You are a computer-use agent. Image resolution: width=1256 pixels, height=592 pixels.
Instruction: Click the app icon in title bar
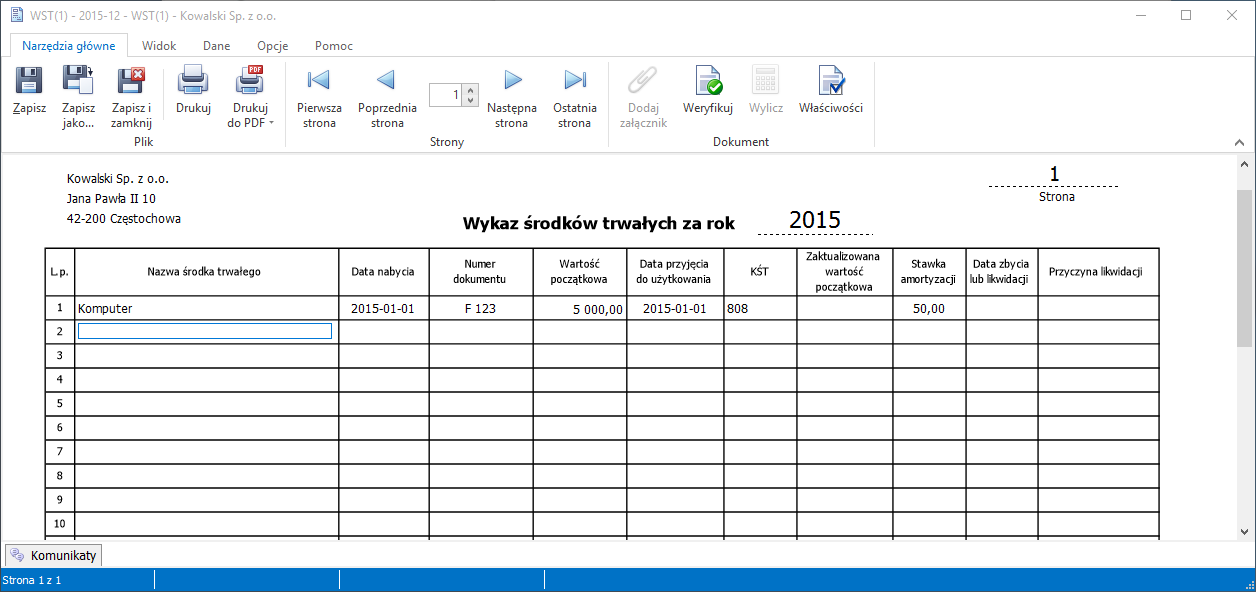coord(16,15)
